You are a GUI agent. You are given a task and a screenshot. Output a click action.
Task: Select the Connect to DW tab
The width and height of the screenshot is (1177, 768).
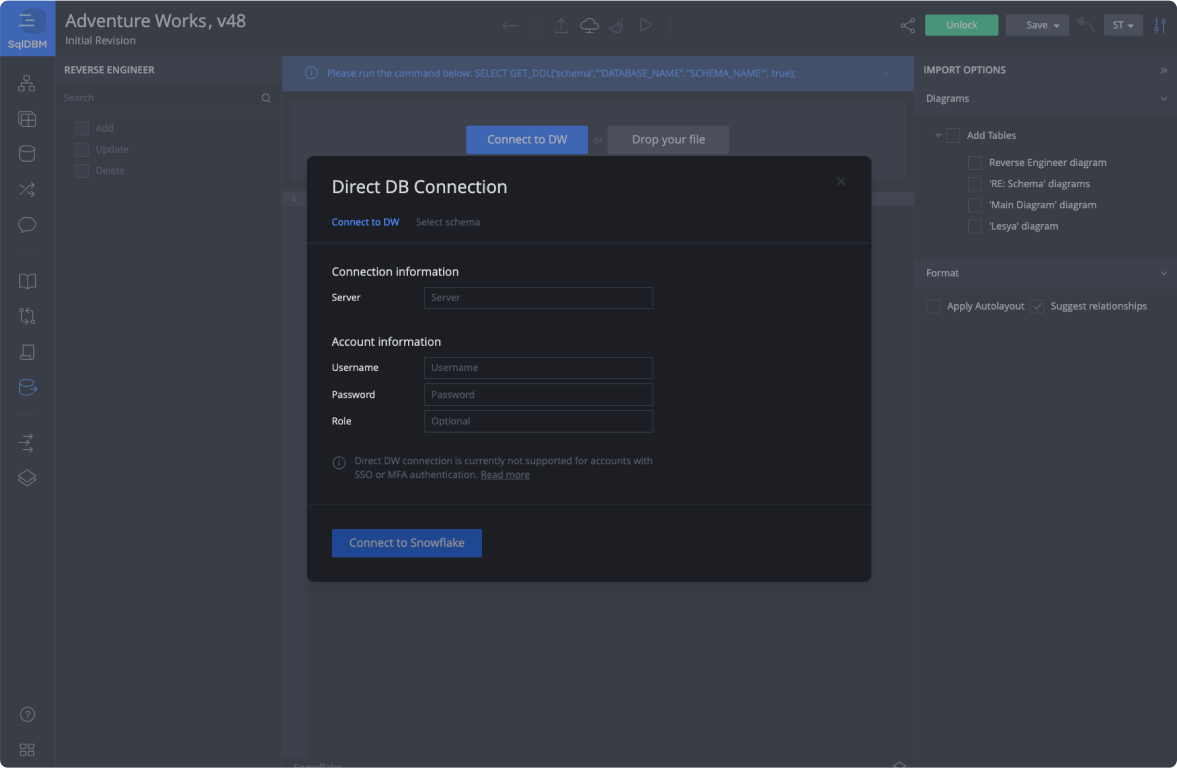click(x=365, y=222)
